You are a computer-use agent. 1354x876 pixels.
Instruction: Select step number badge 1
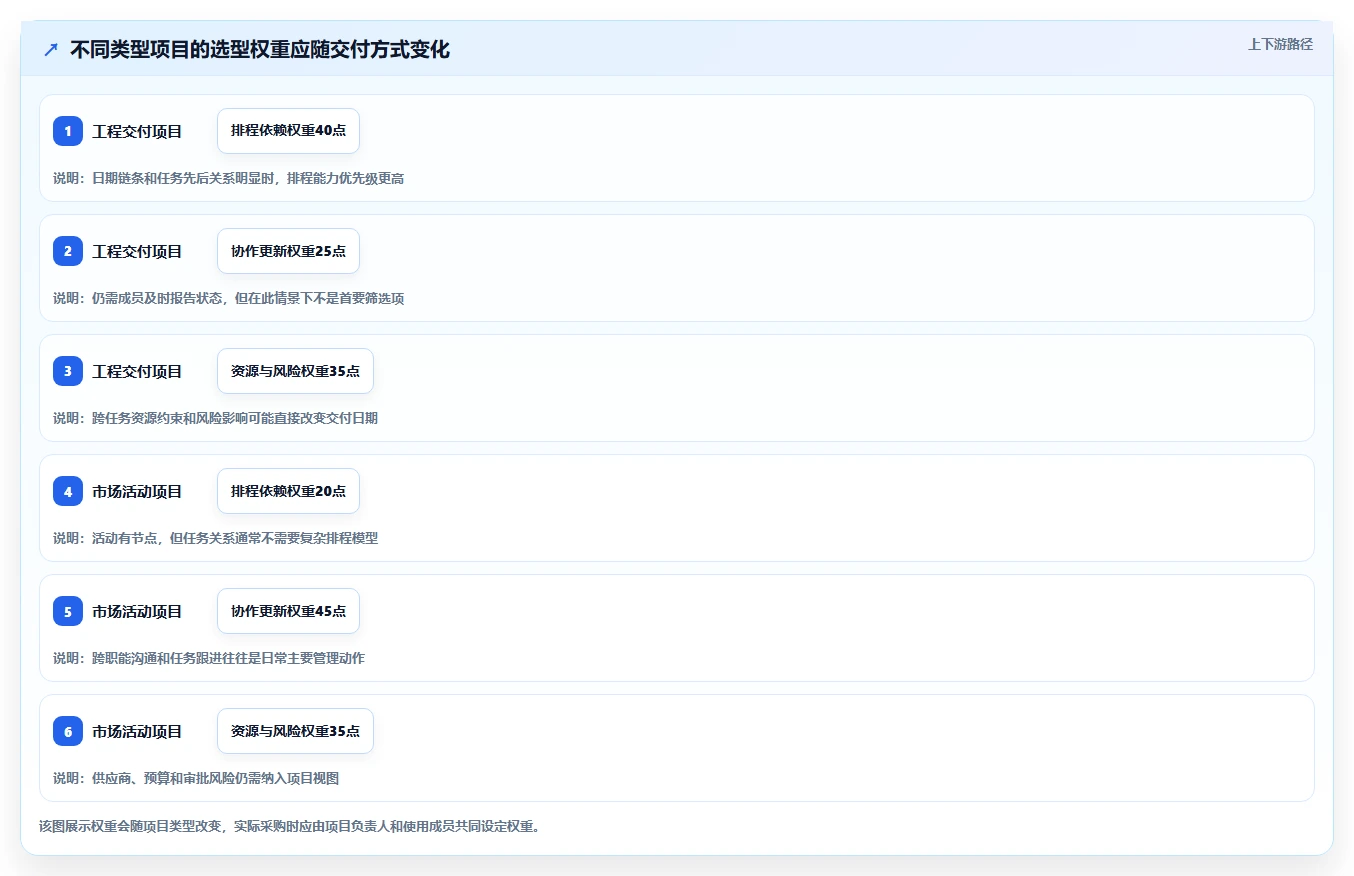68,131
